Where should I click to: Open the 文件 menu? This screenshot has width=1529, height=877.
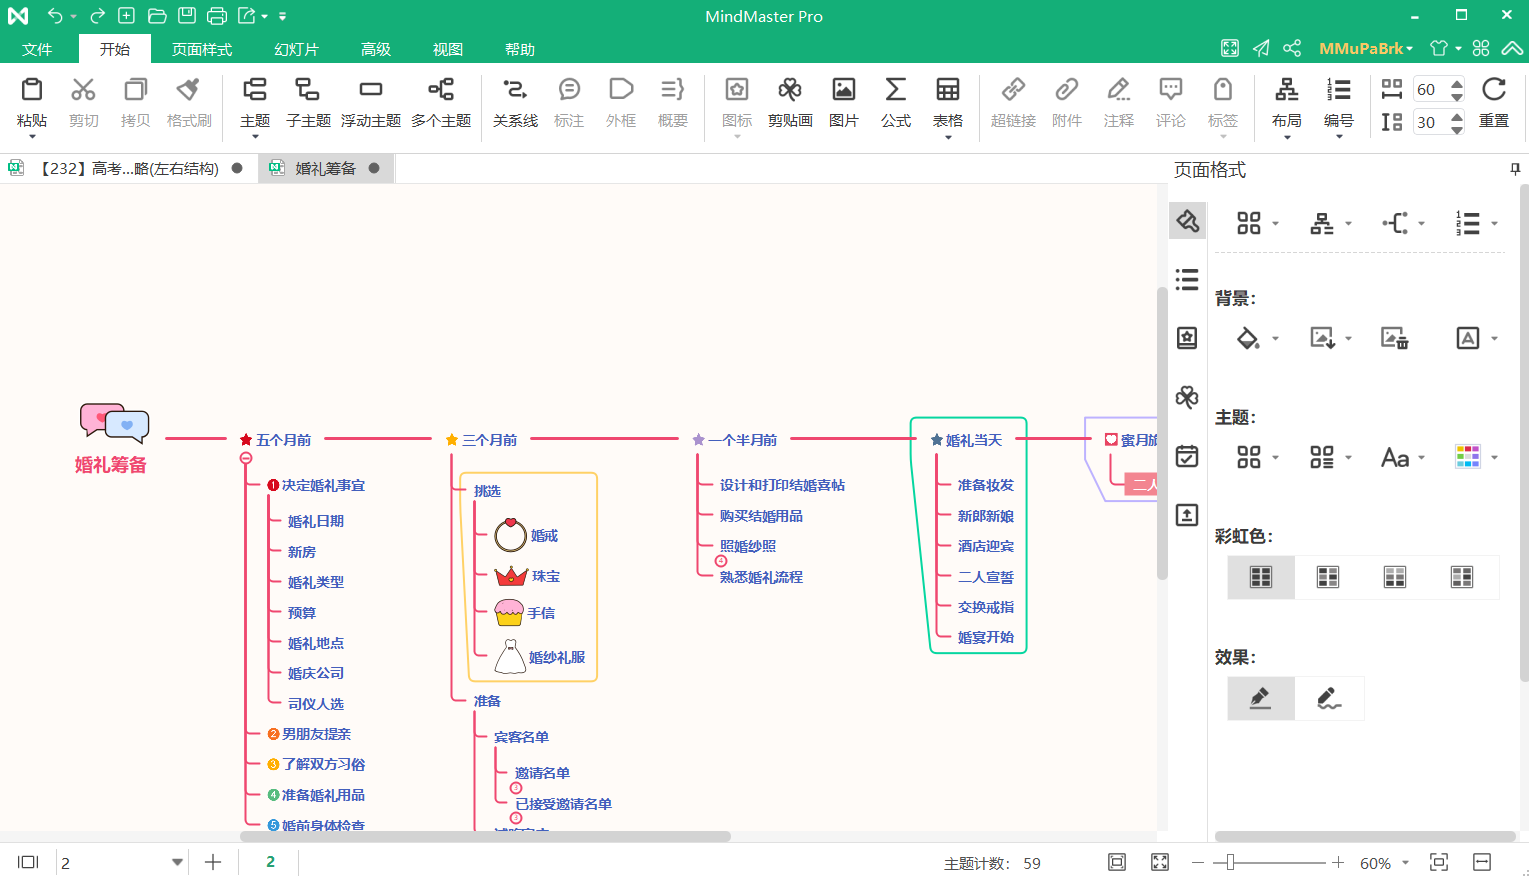(37, 49)
